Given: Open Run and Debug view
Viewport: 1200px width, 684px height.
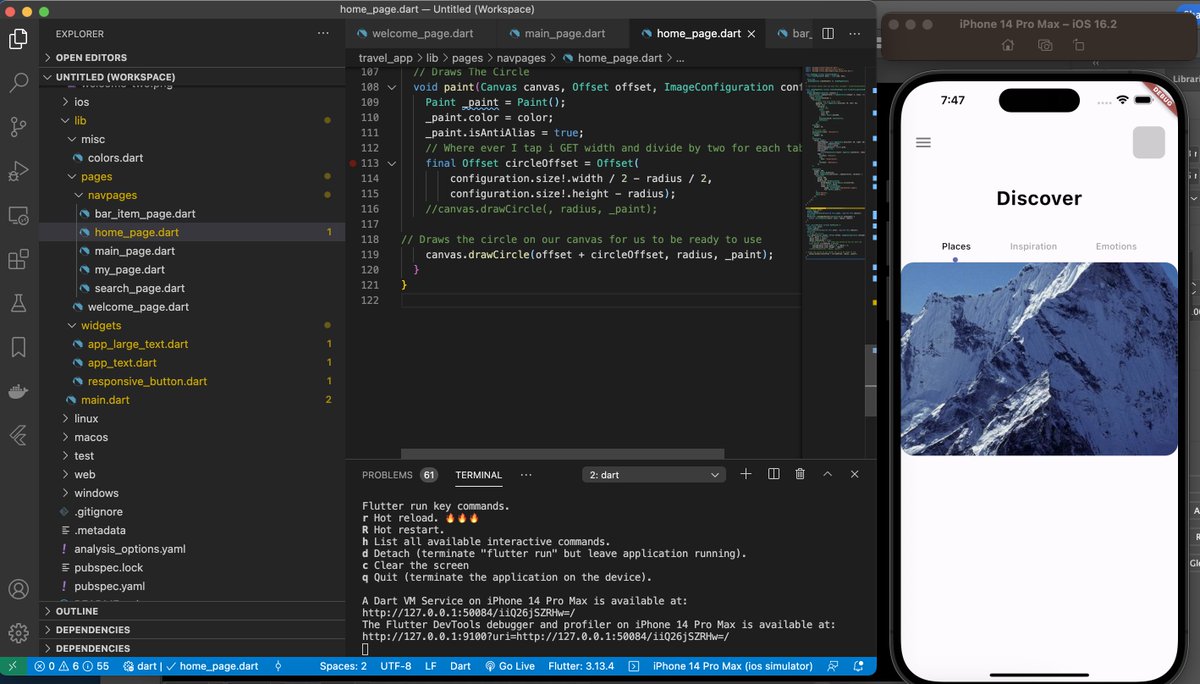Looking at the screenshot, I should (x=18, y=171).
